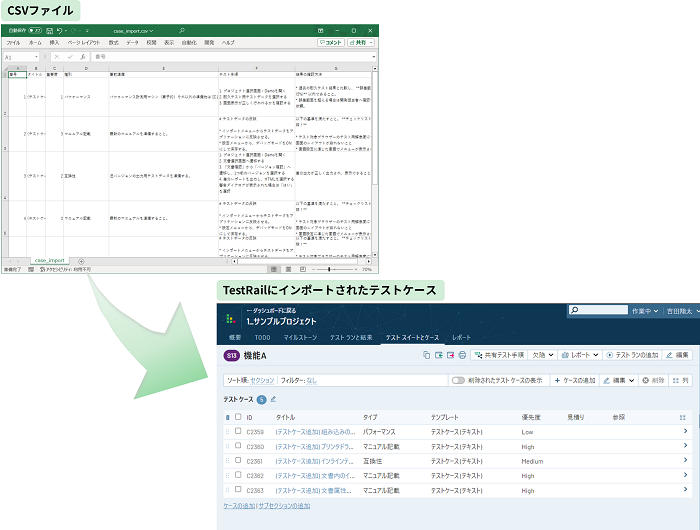Click the Excel title bar search magnifier
Image resolution: width=700 pixels, height=530 pixels.
(x=182, y=31)
